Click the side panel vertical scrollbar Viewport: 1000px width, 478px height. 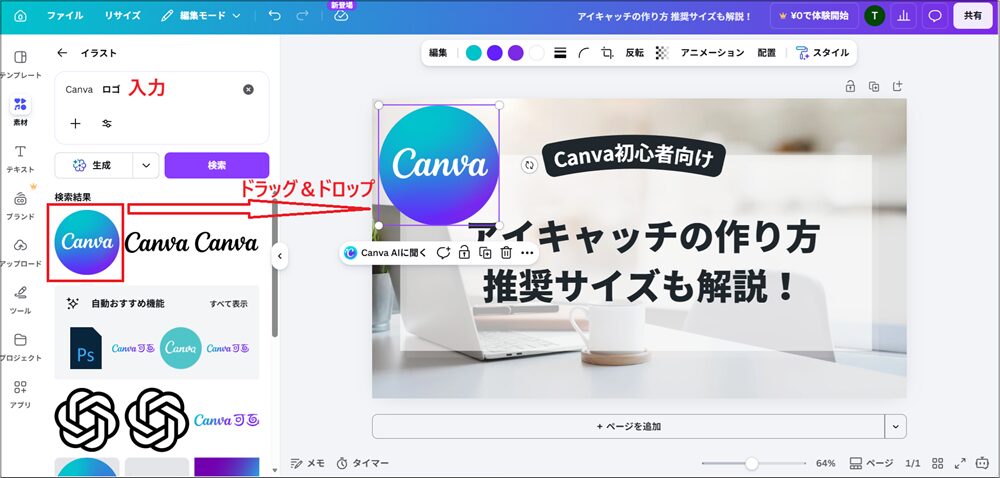[275, 268]
